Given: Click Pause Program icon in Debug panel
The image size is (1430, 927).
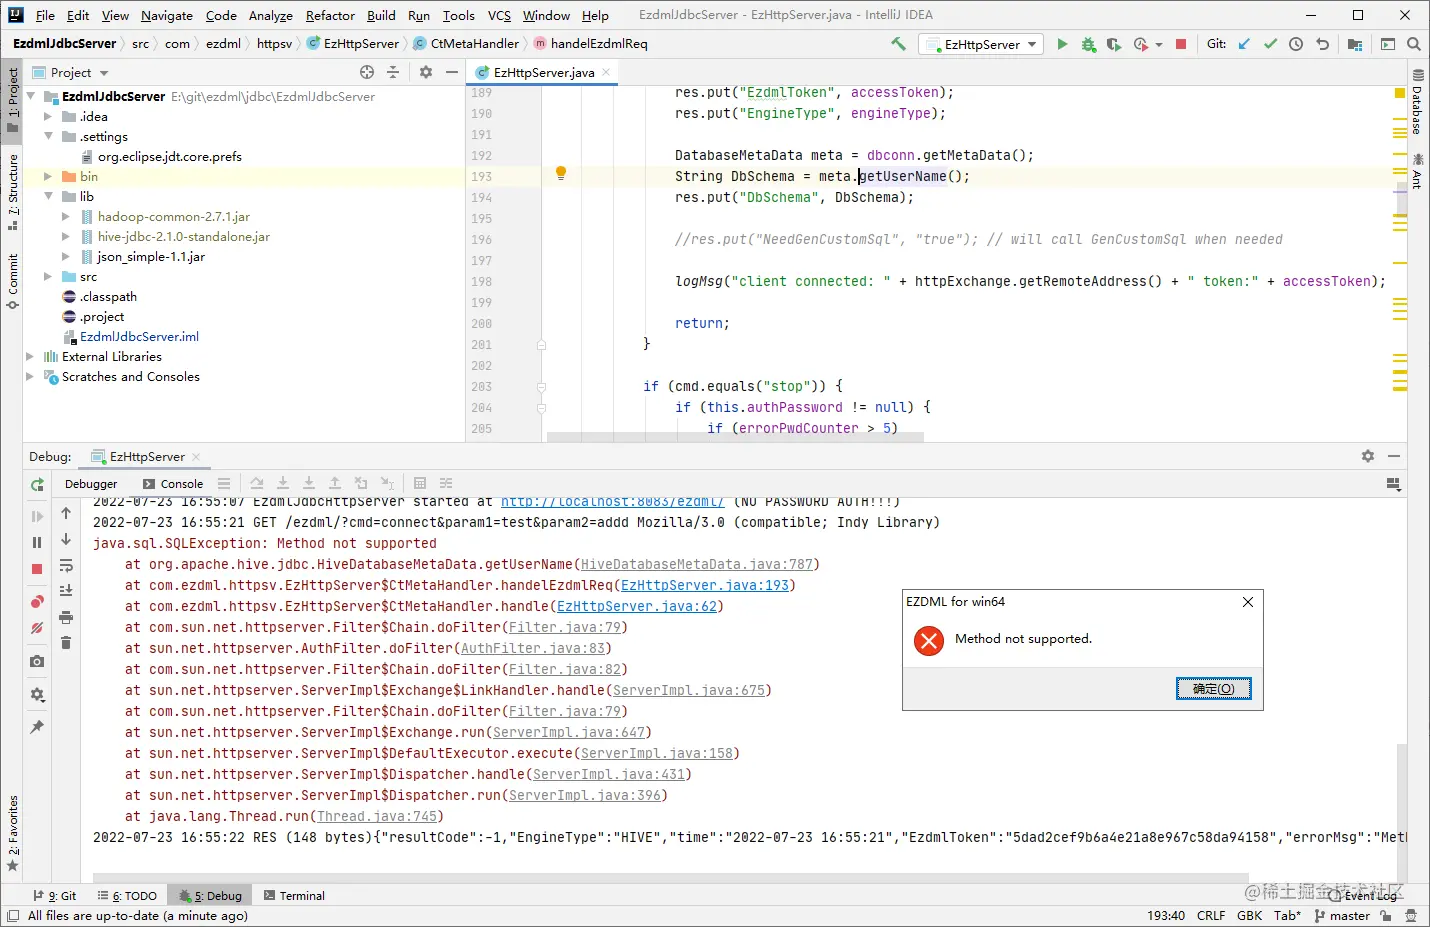Looking at the screenshot, I should (37, 542).
